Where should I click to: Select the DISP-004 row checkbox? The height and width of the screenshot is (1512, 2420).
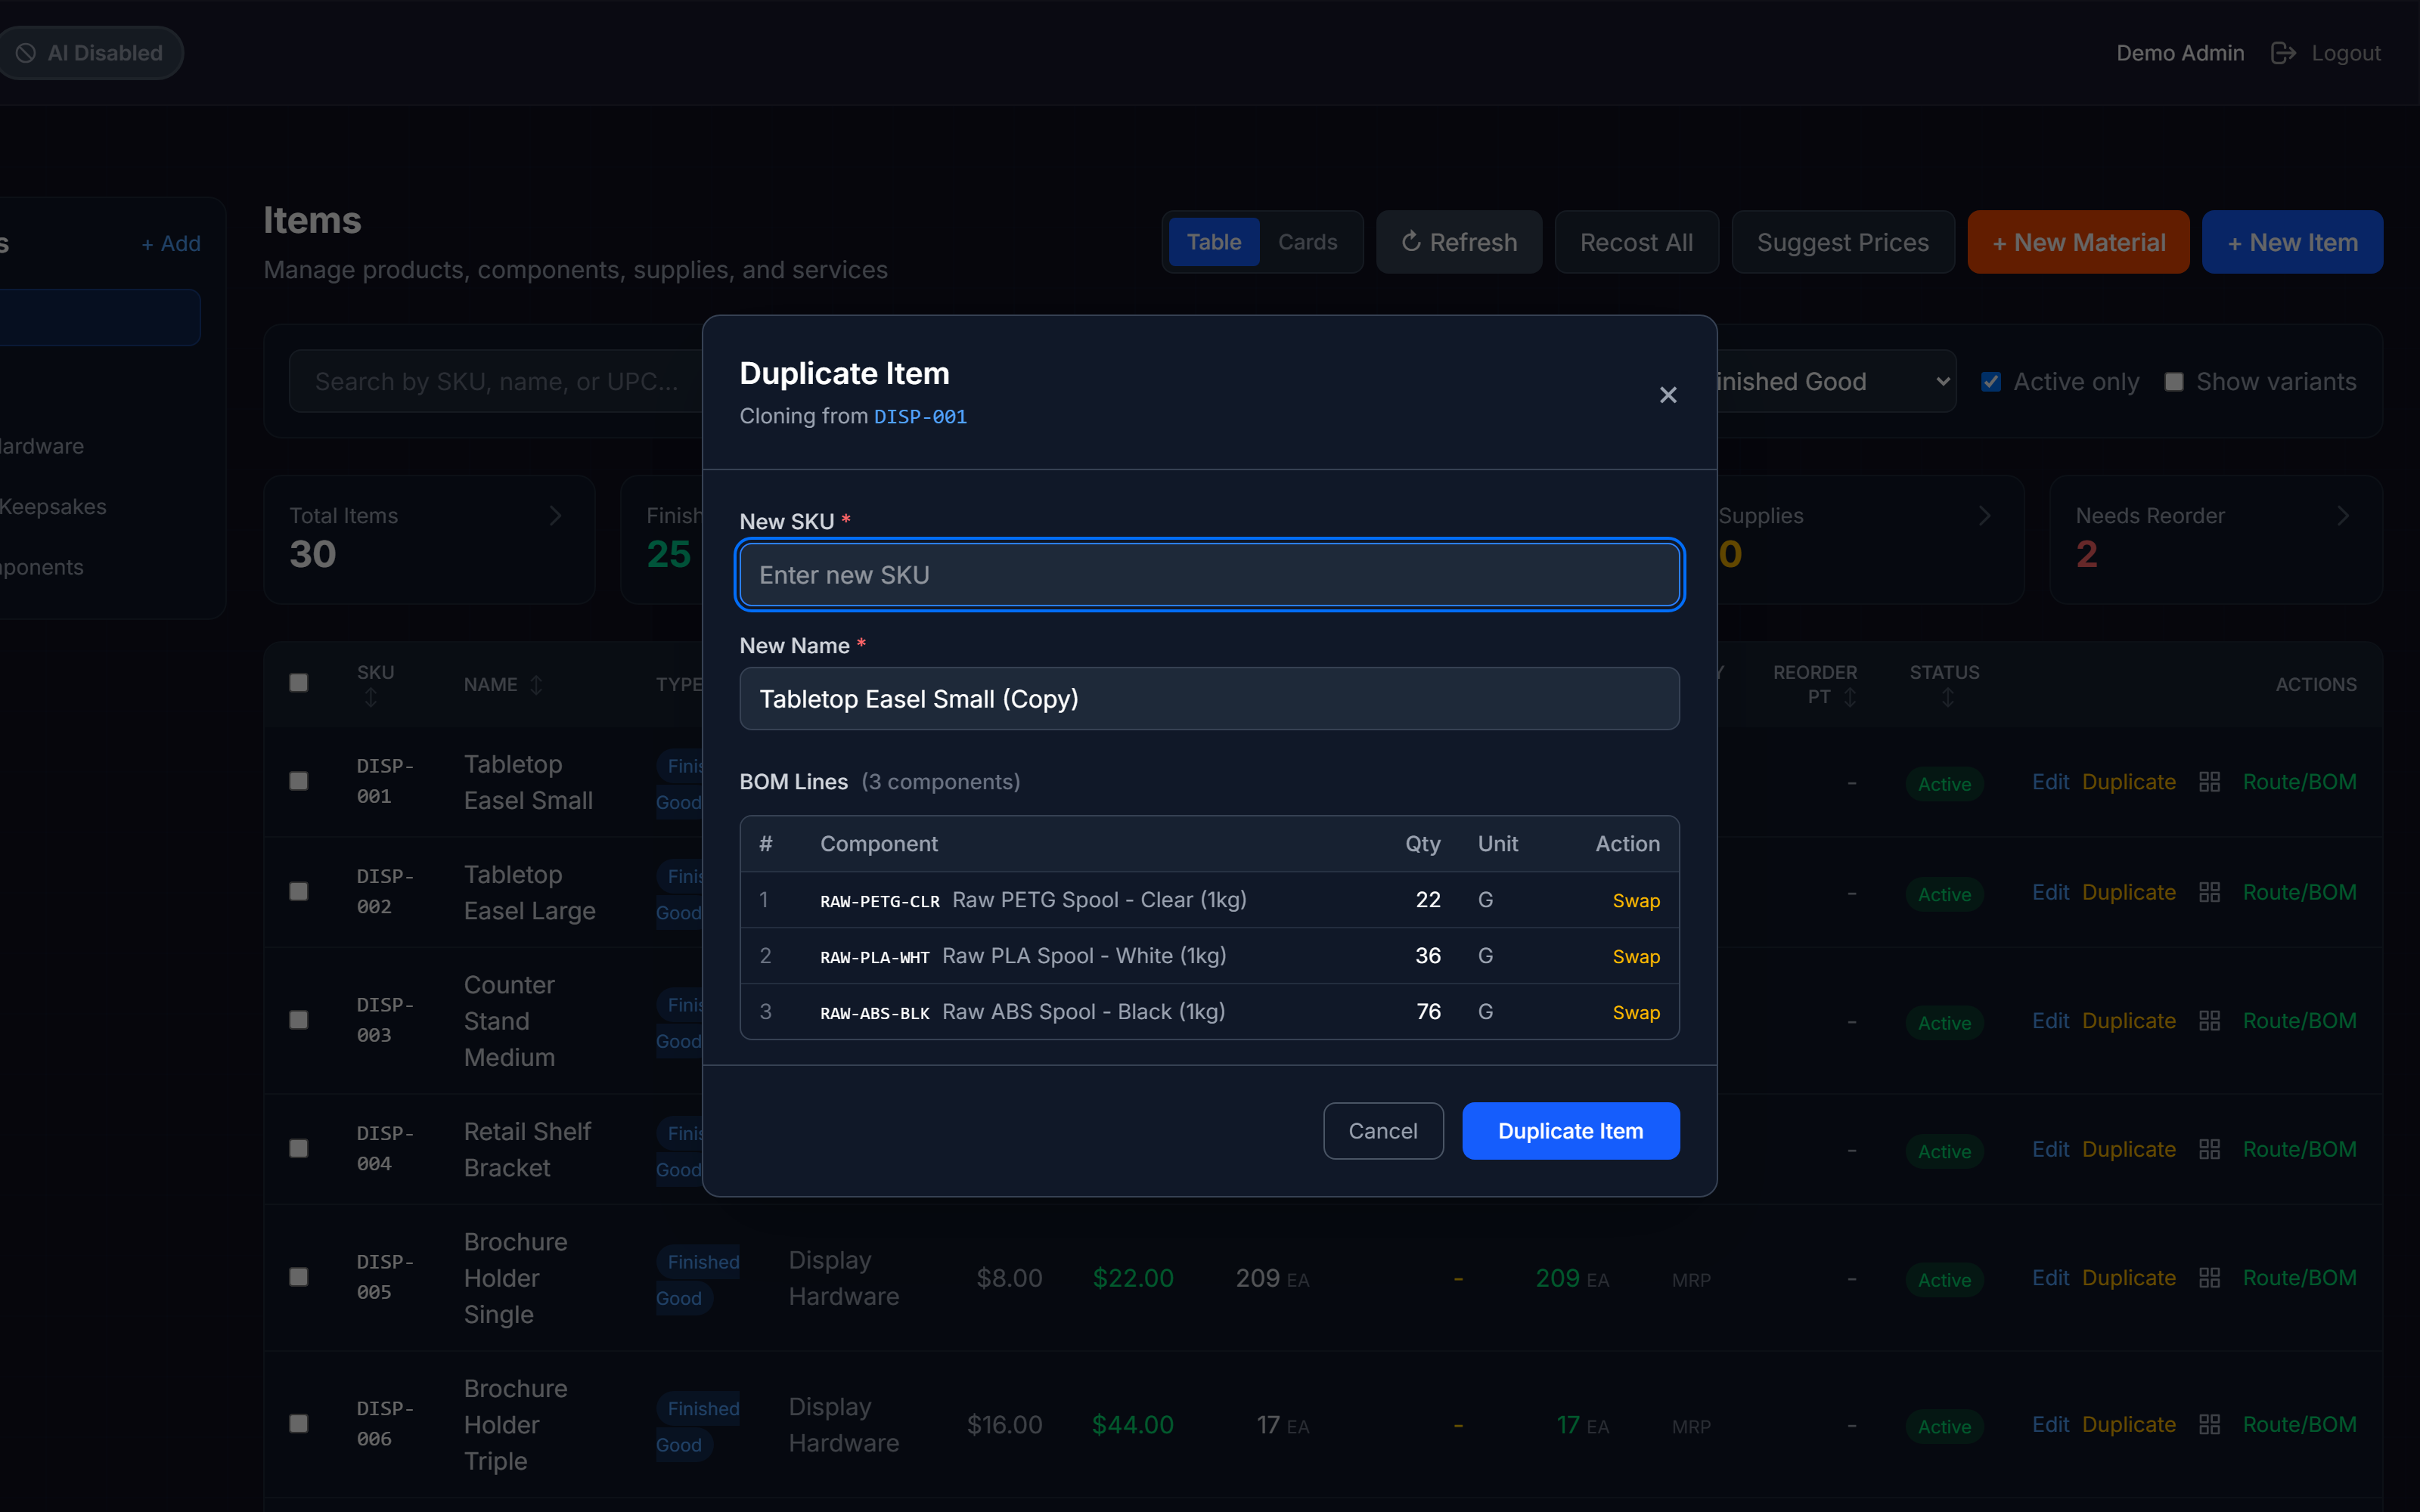point(298,1148)
